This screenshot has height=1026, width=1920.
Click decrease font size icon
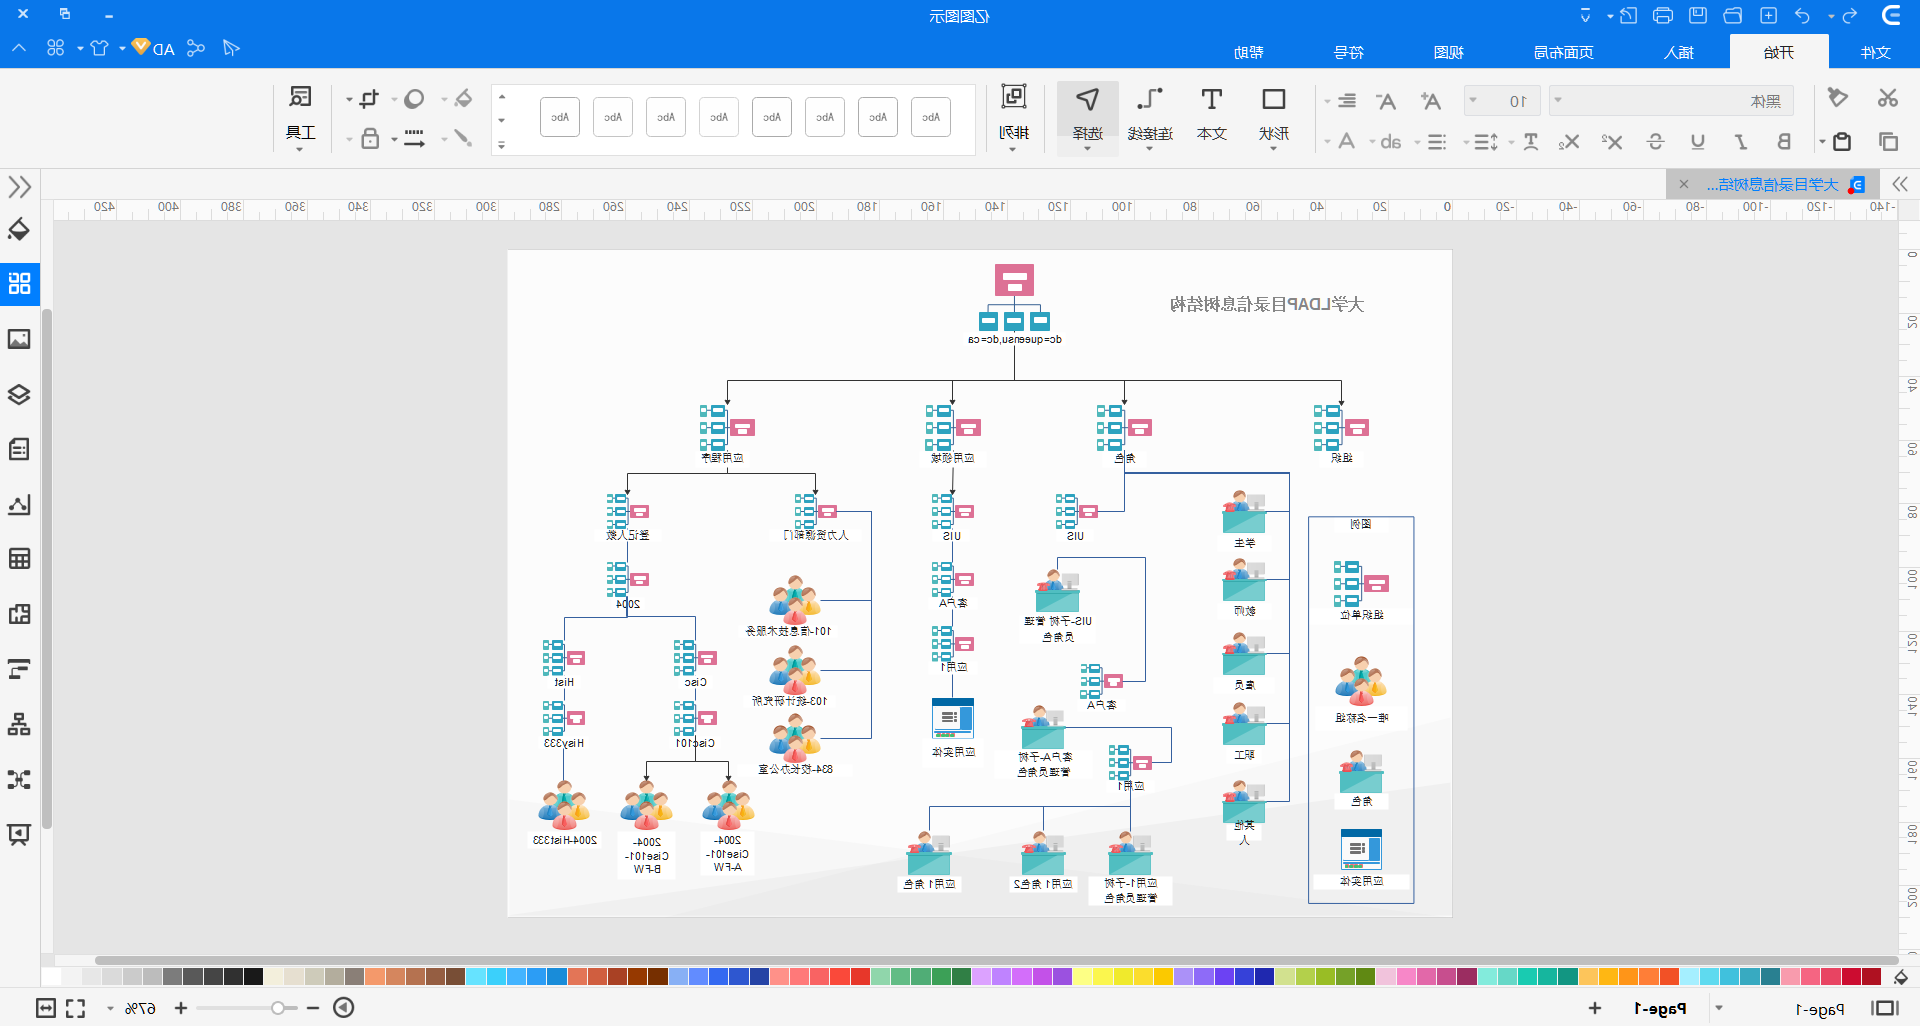pos(1386,101)
